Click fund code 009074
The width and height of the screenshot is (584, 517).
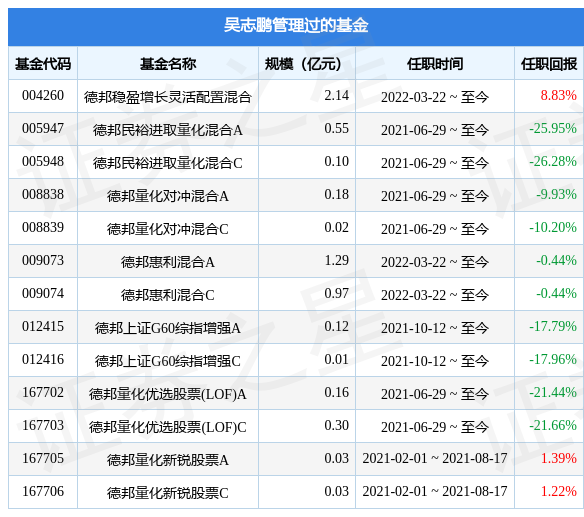pos(43,294)
